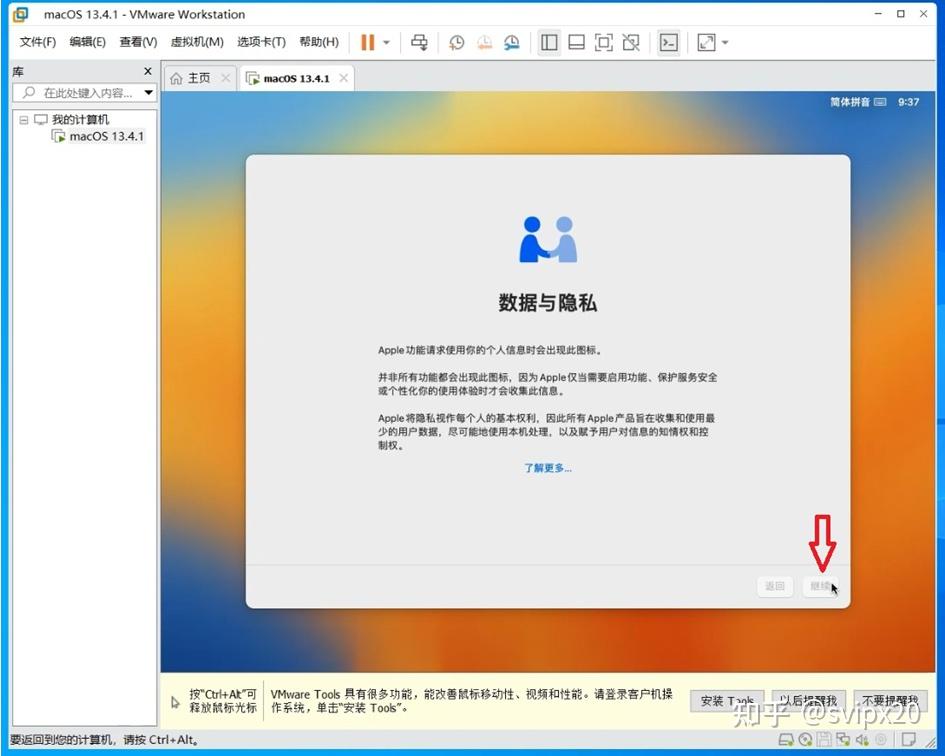Pause the virtual machine with the orange pause icon
Viewport: 945px width, 756px height.
[x=368, y=42]
